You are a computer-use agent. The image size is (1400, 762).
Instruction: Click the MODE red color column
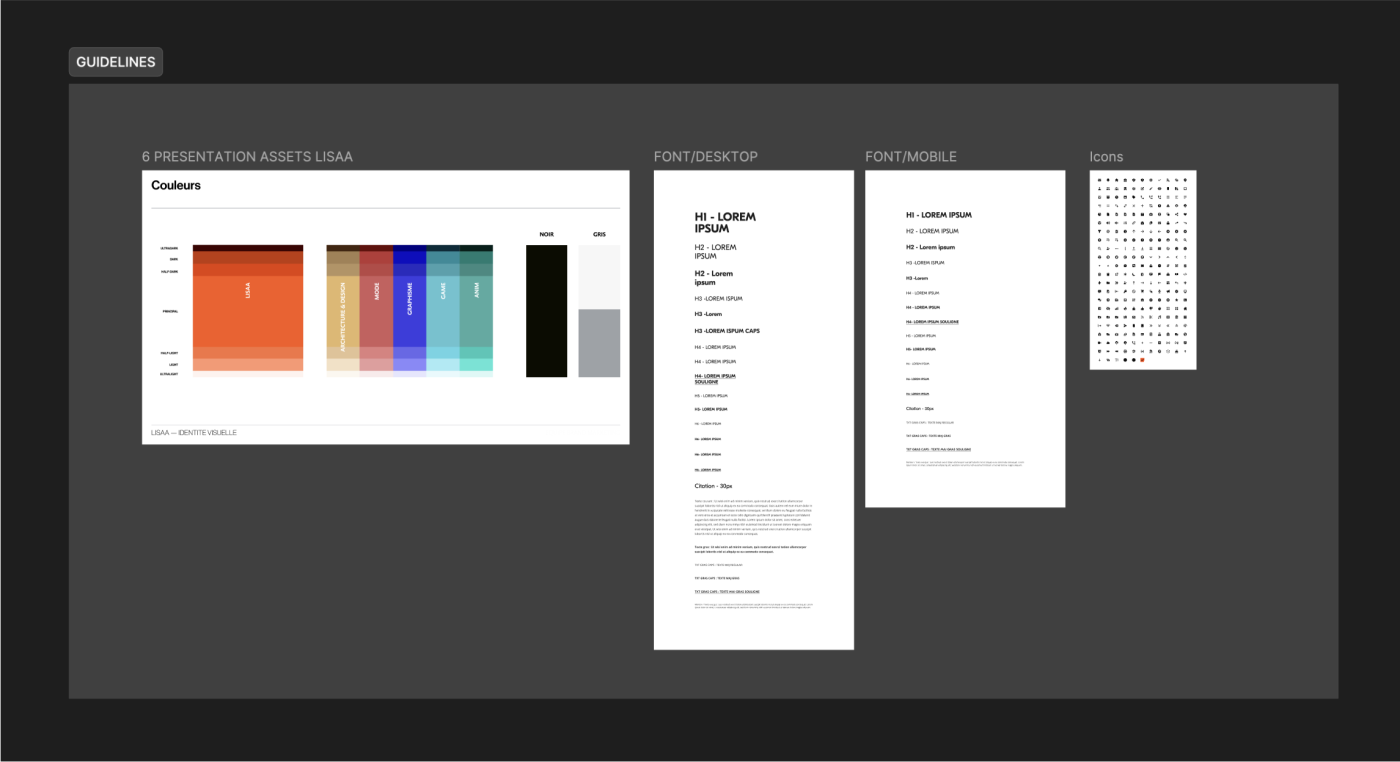tap(376, 310)
